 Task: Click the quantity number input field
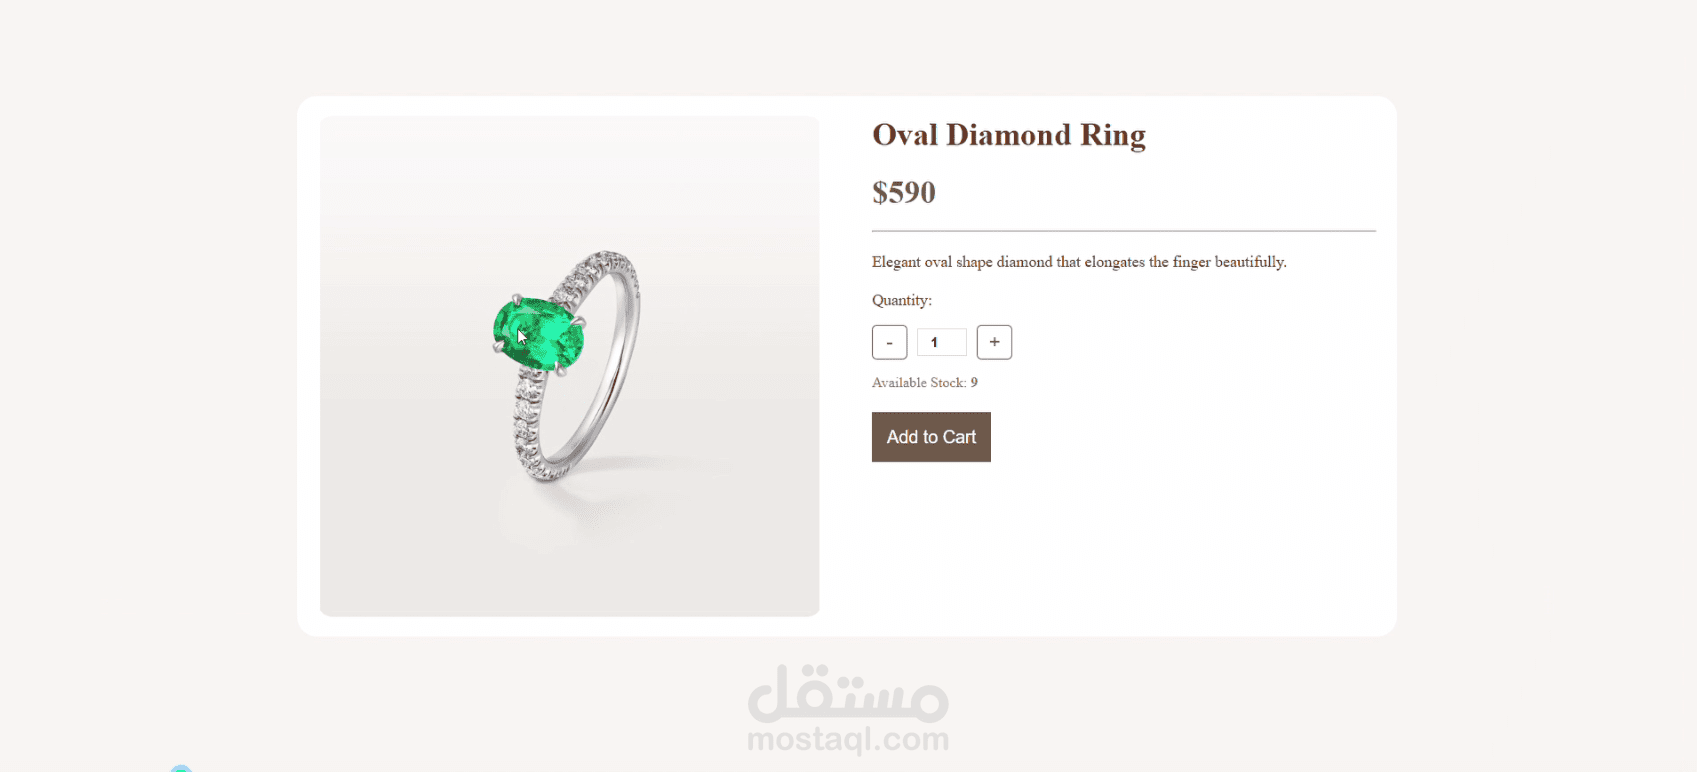[942, 342]
